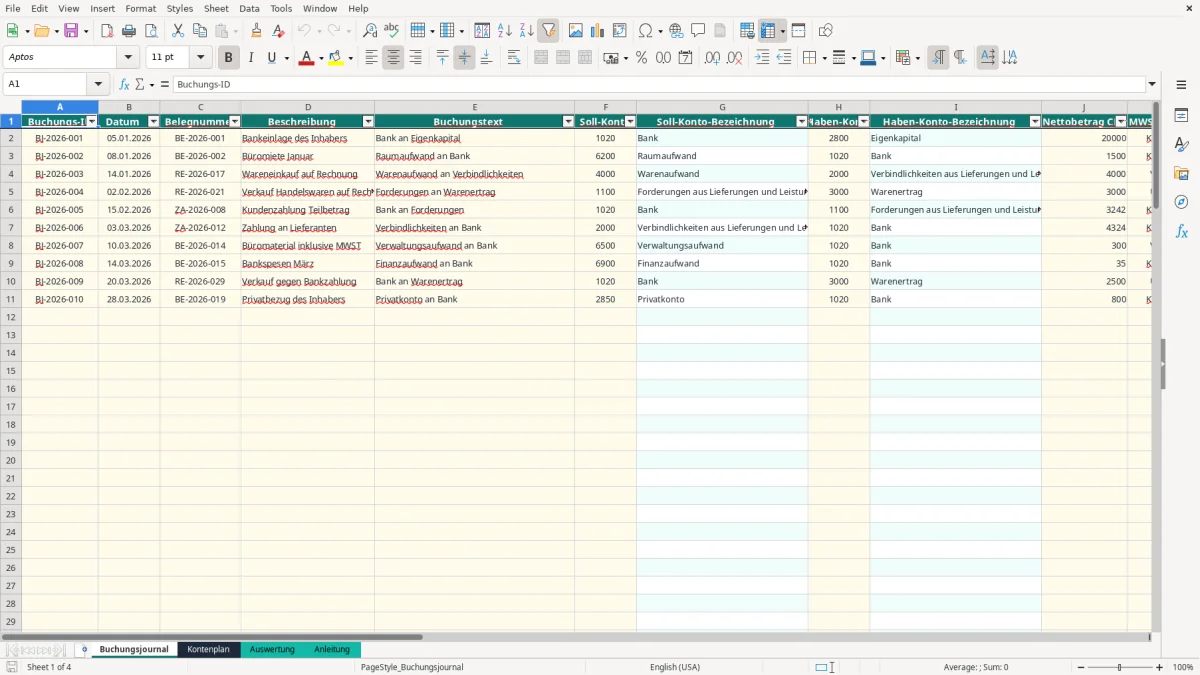Viewport: 1200px width, 675px height.
Task: Cut the selection with scissors icon
Action: pyautogui.click(x=178, y=31)
